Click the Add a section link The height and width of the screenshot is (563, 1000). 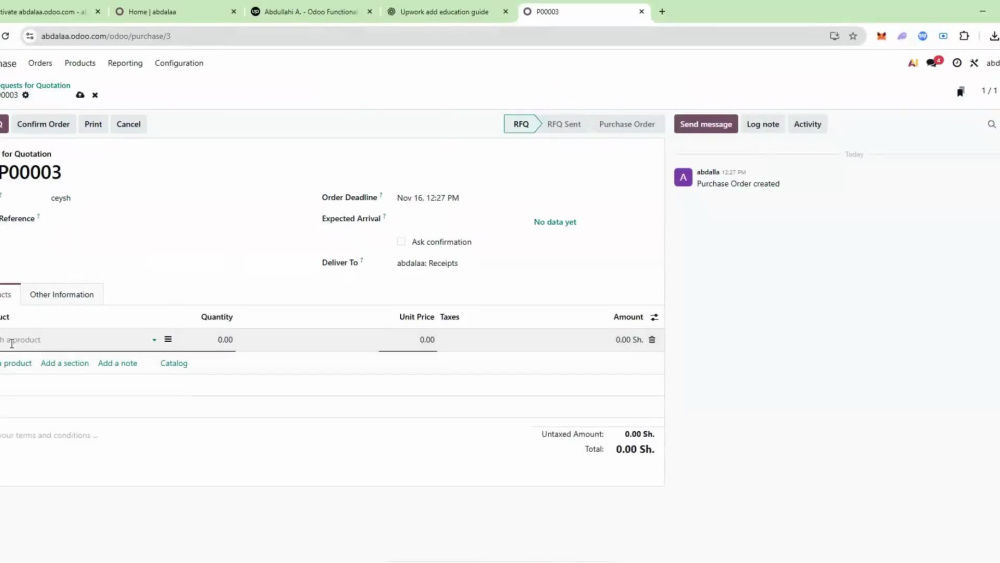(x=64, y=363)
